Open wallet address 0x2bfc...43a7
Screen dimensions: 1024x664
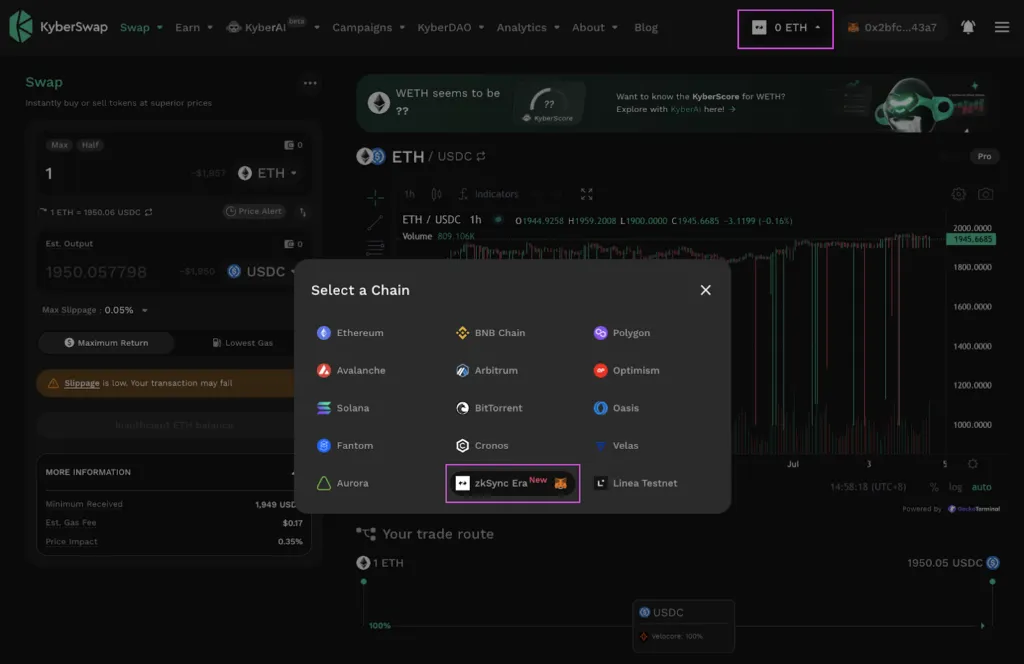tap(891, 27)
